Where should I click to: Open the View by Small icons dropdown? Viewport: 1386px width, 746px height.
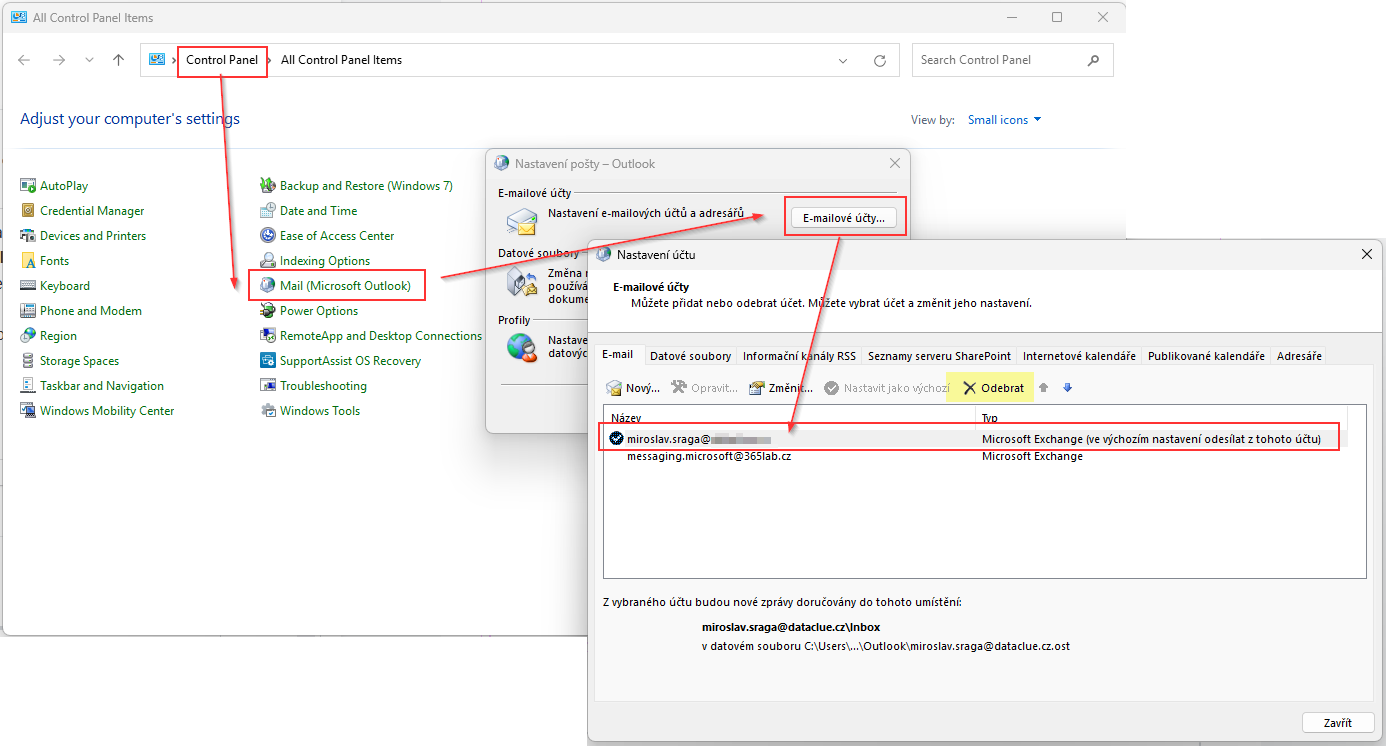[x=1005, y=120]
